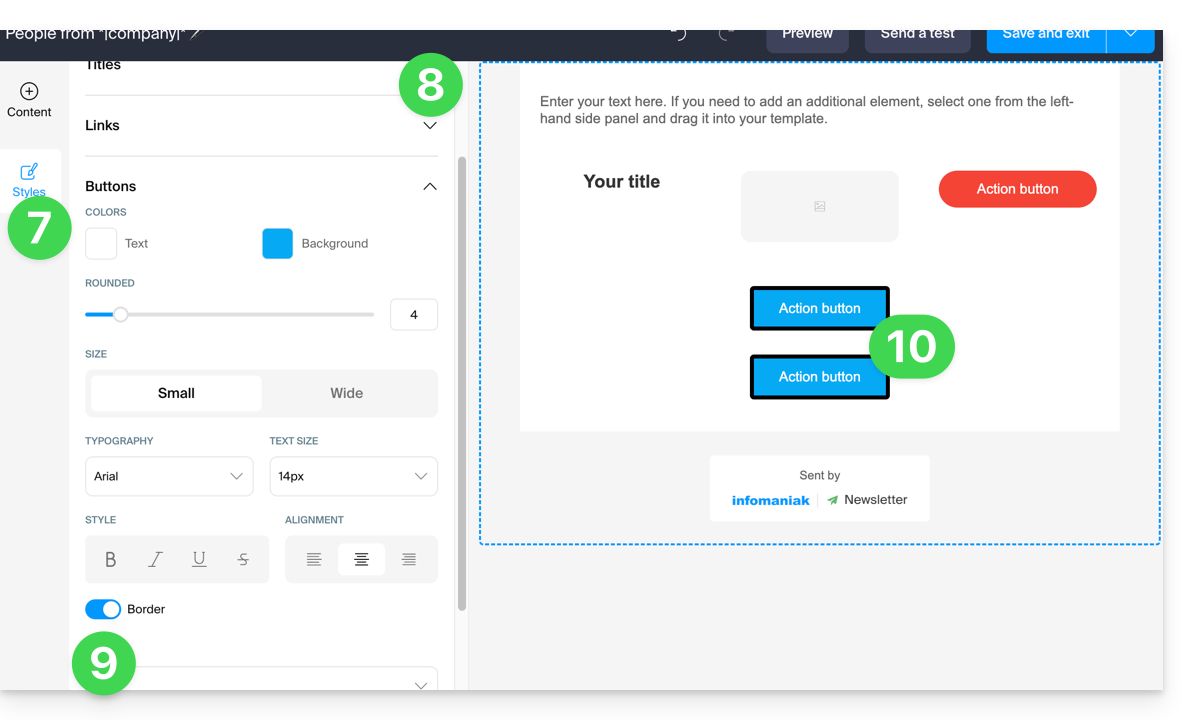
Task: Click the image placeholder in template
Action: pyautogui.click(x=819, y=206)
